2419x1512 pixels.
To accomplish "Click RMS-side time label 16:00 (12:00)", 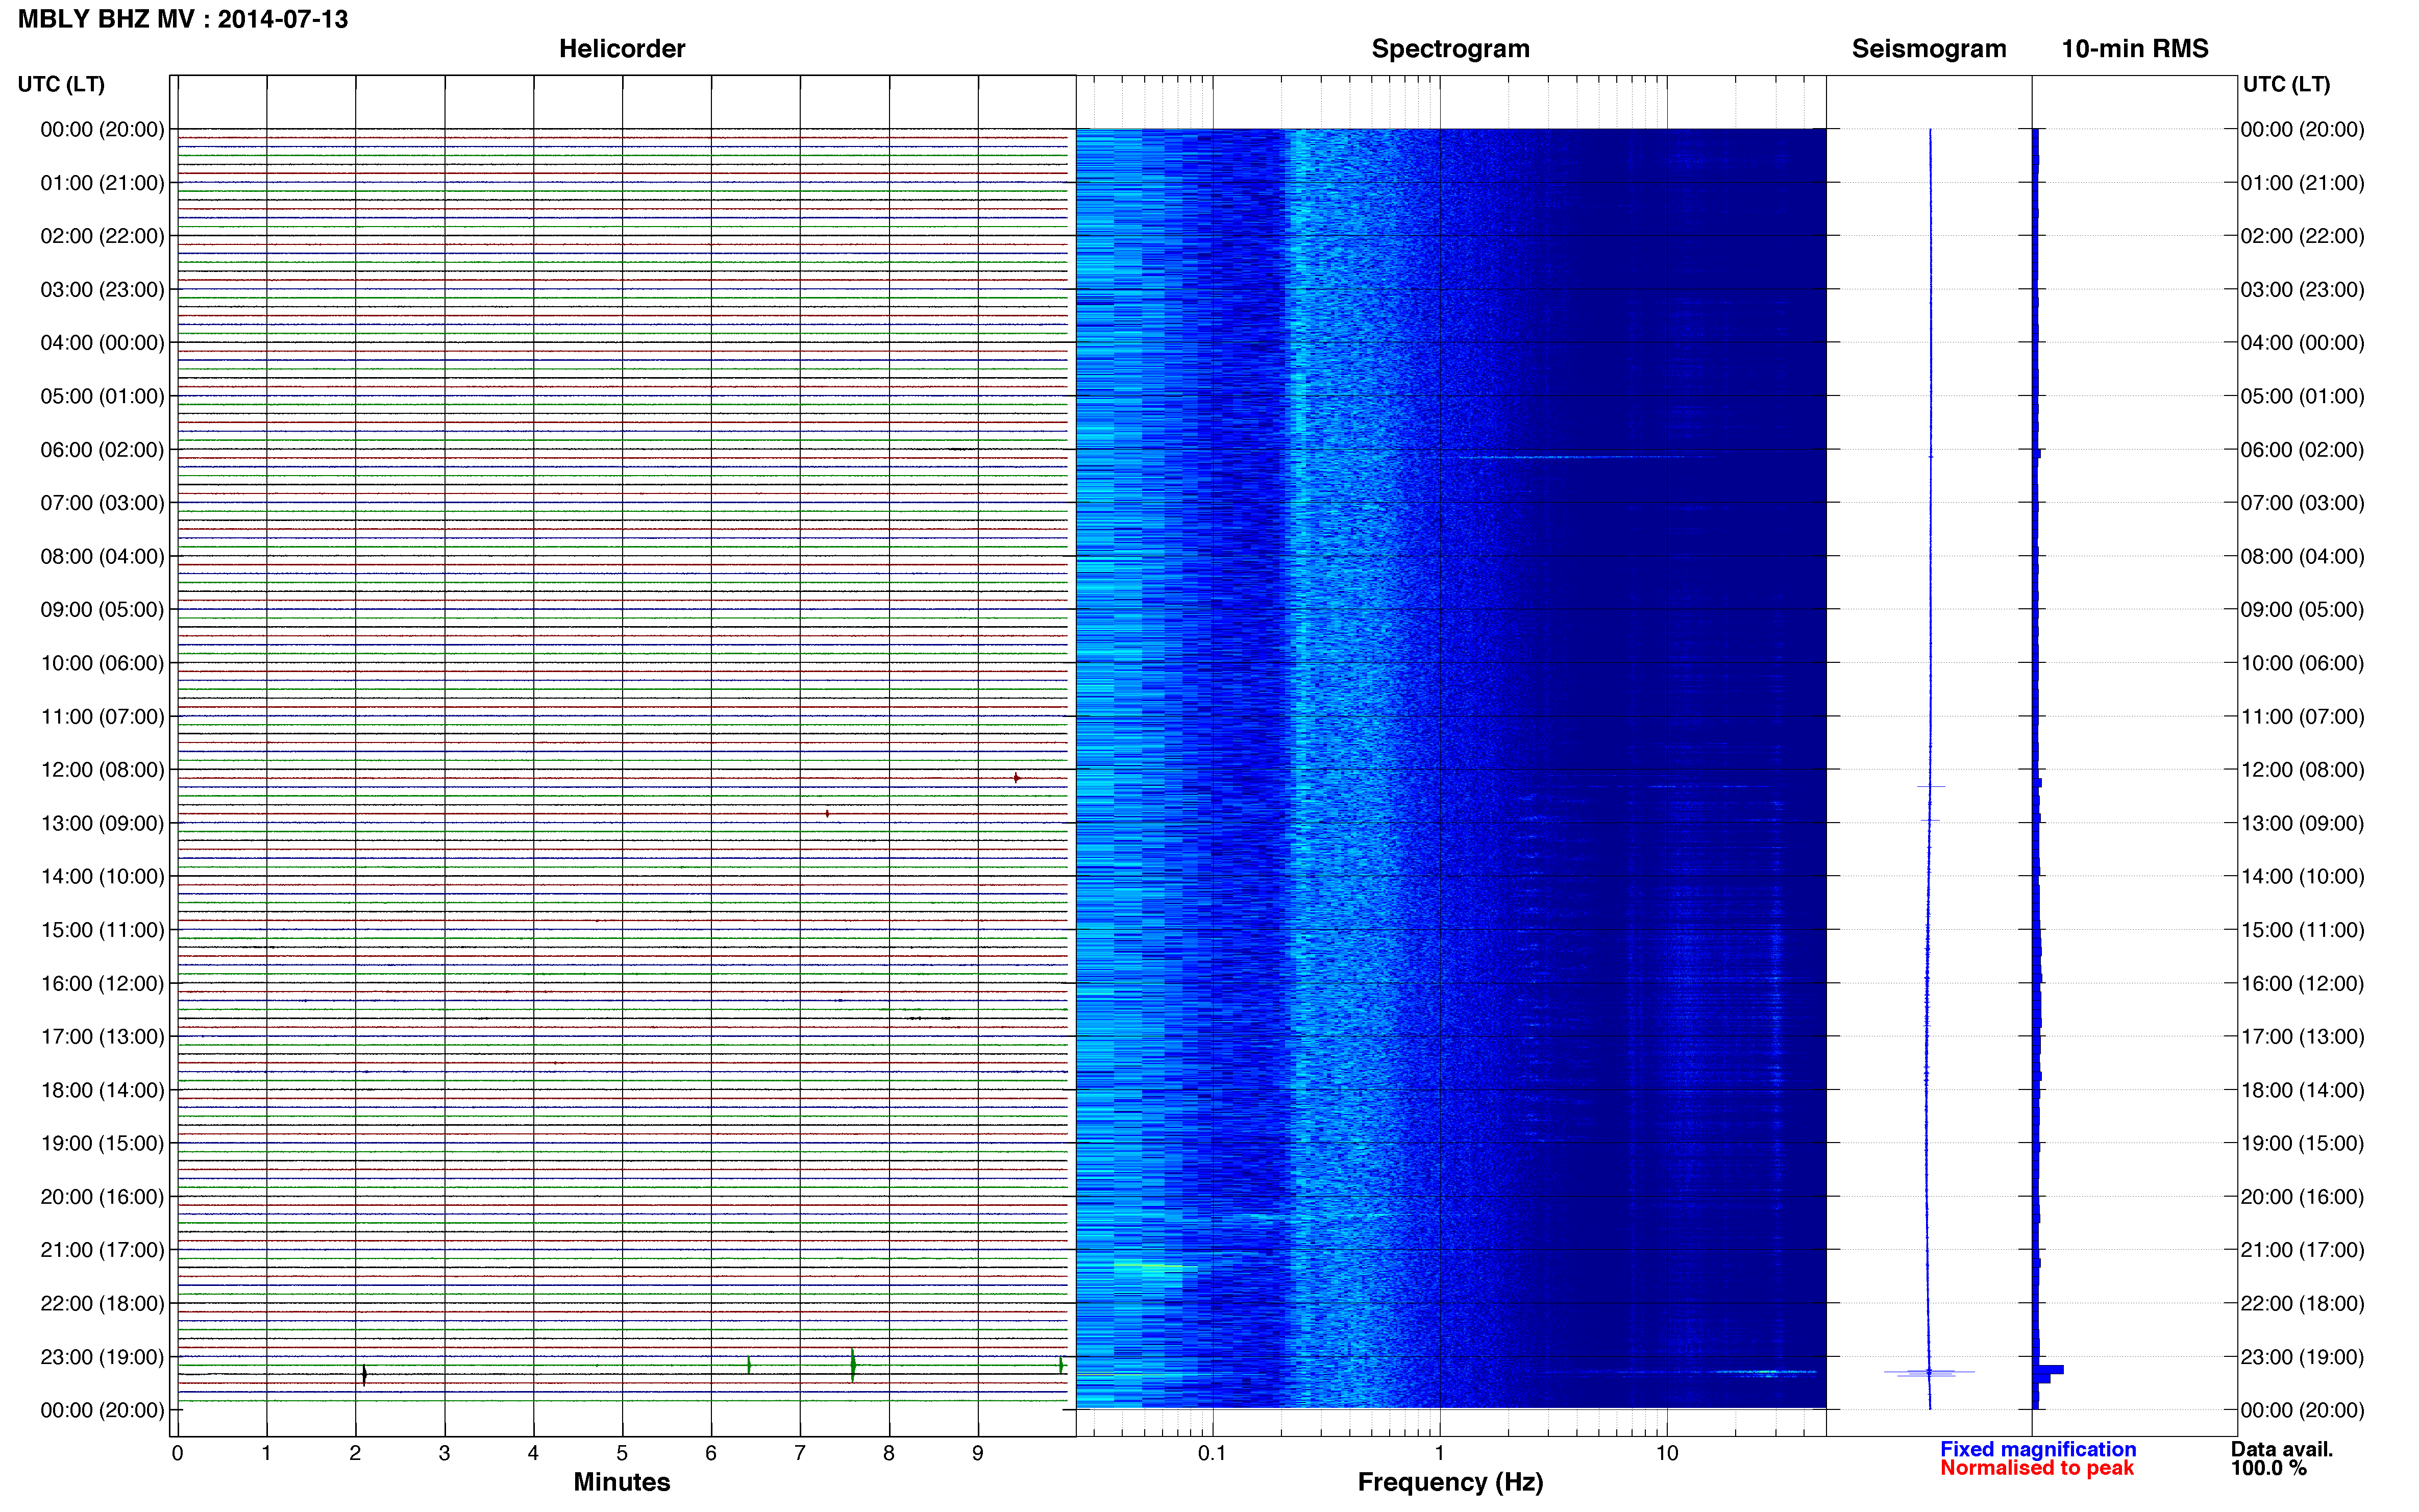I will click(2302, 983).
